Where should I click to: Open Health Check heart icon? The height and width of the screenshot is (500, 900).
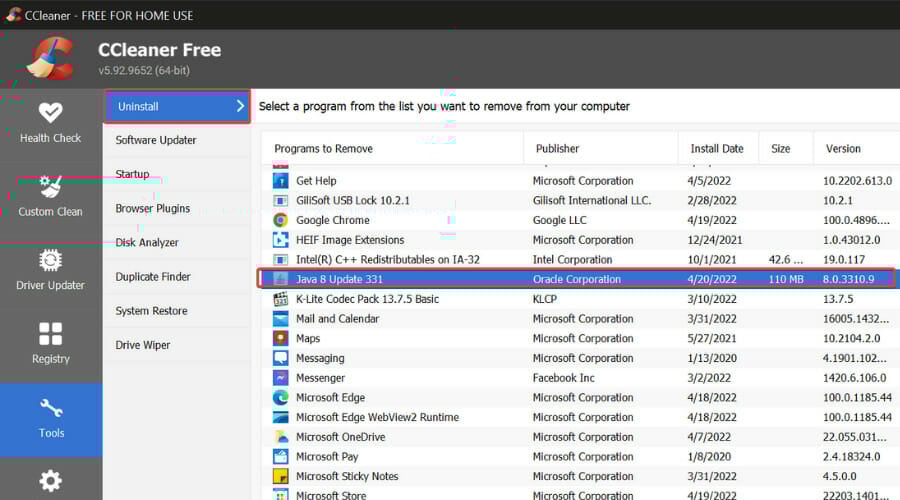(x=51, y=112)
